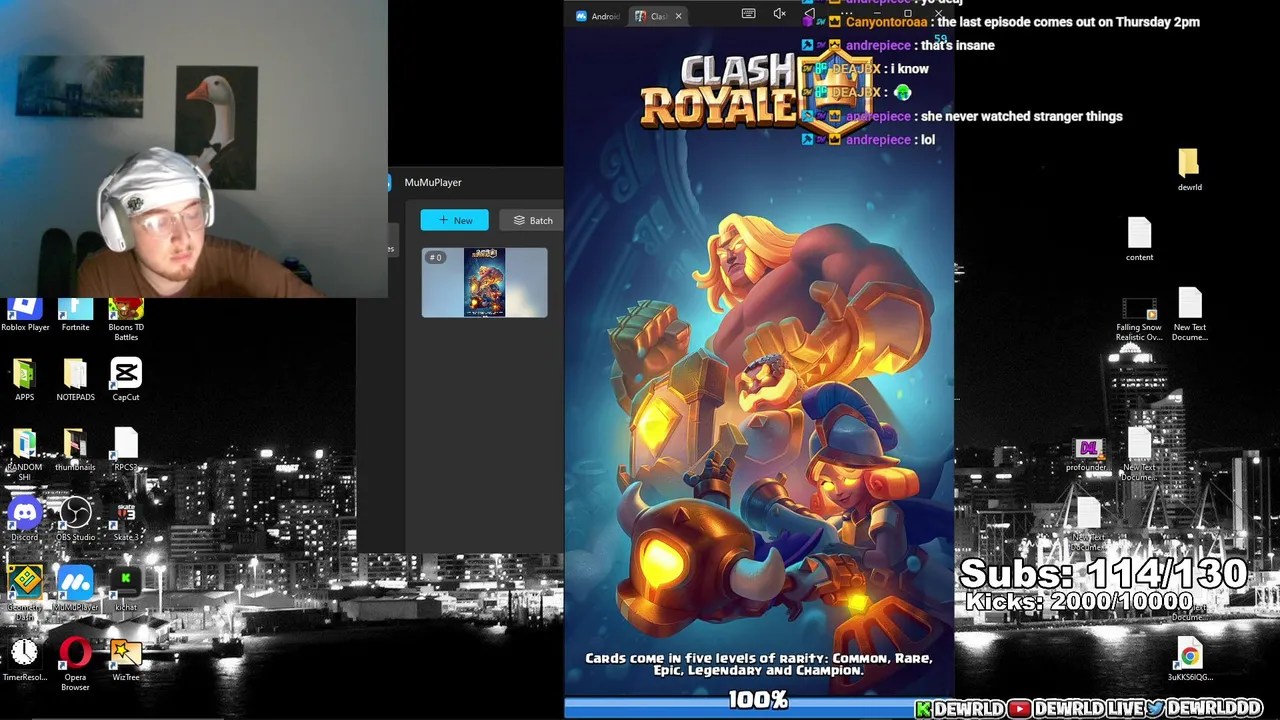Open the NOTEPADS folder on desktop
1280x720 pixels.
tap(75, 380)
